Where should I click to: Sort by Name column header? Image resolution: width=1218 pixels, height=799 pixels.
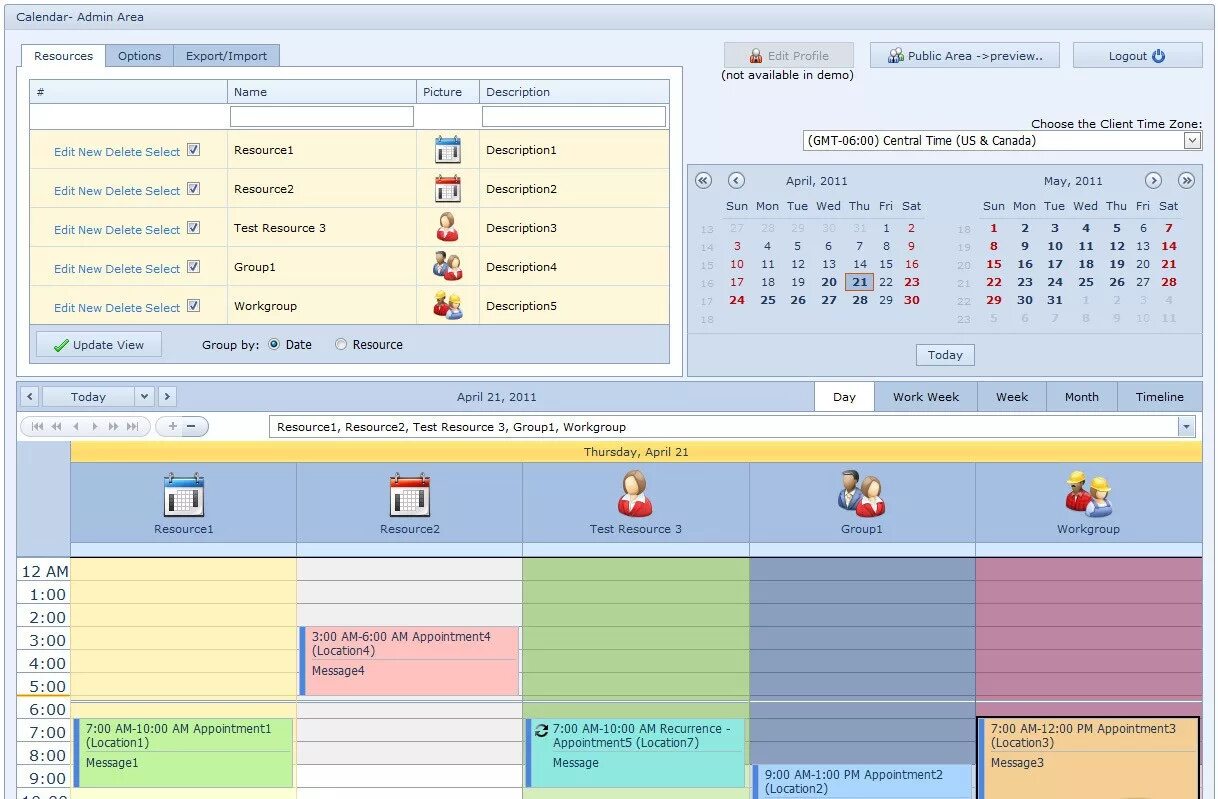[x=322, y=92]
